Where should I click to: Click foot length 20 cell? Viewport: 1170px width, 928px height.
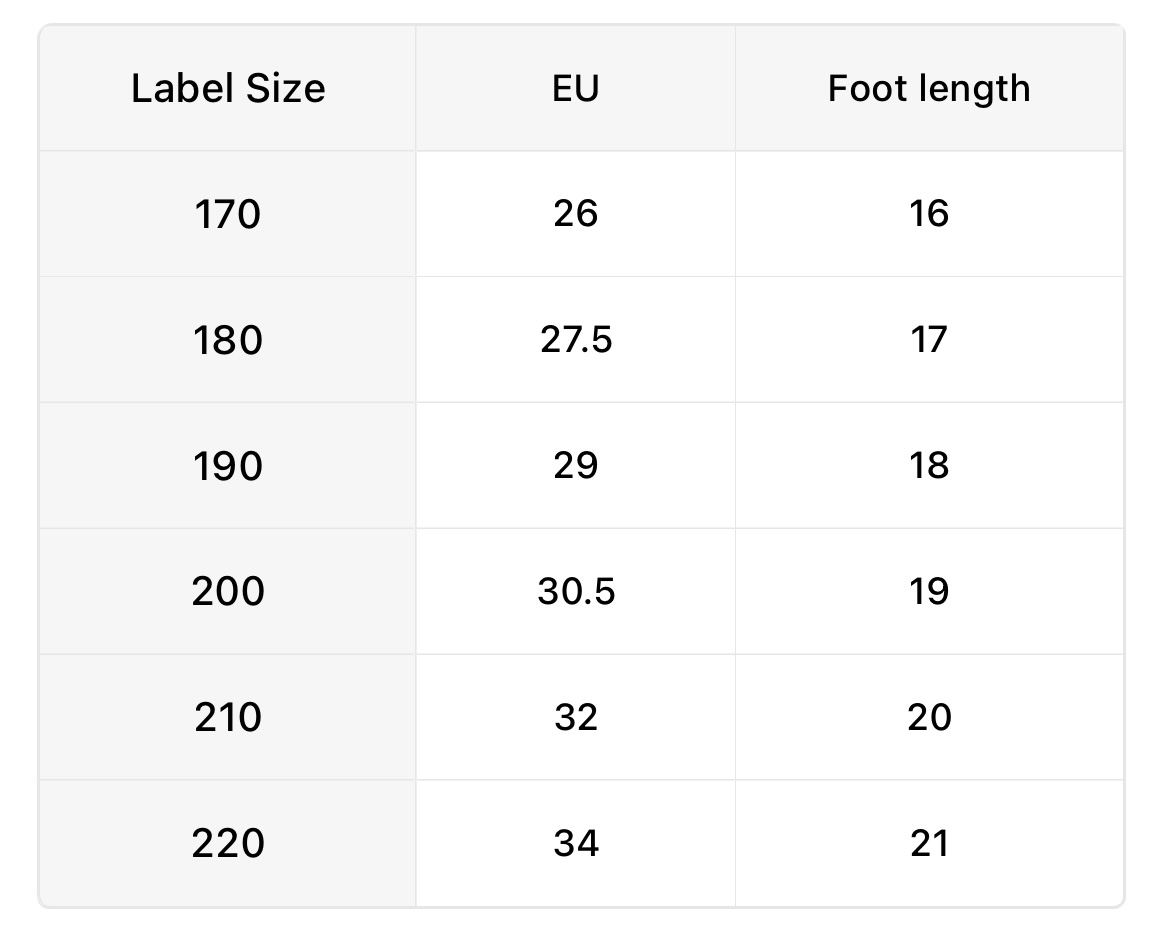929,718
